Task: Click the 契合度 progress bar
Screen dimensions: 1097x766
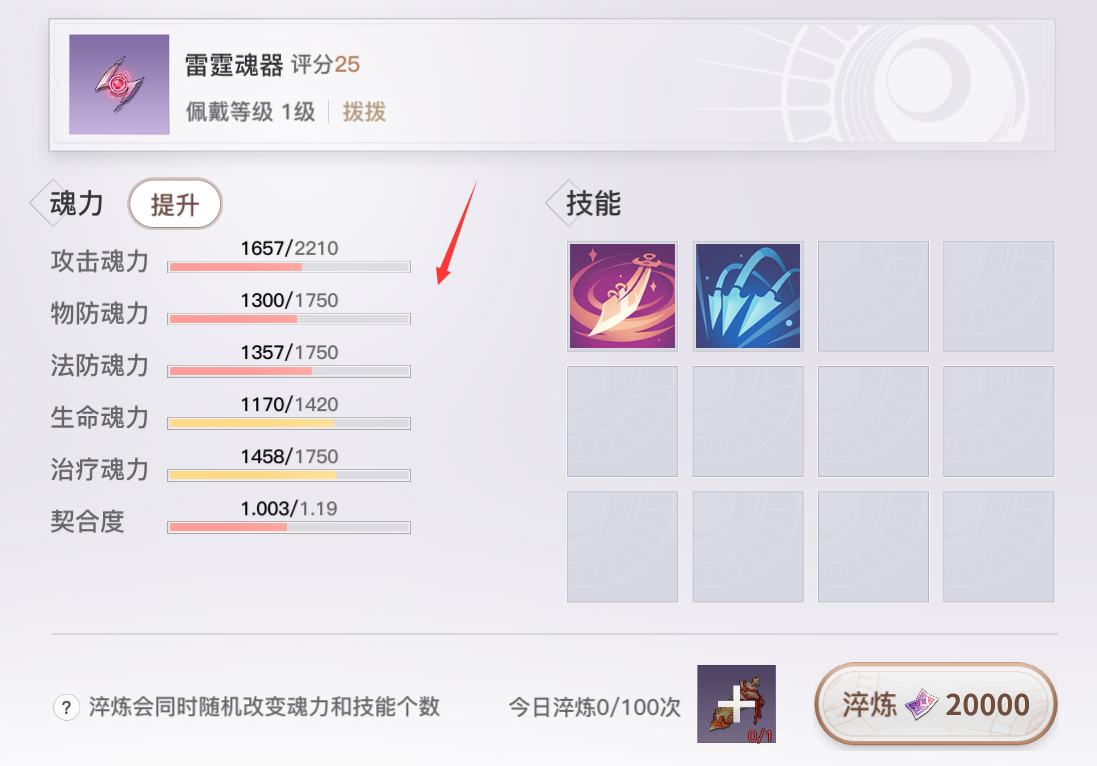Action: coord(289,527)
